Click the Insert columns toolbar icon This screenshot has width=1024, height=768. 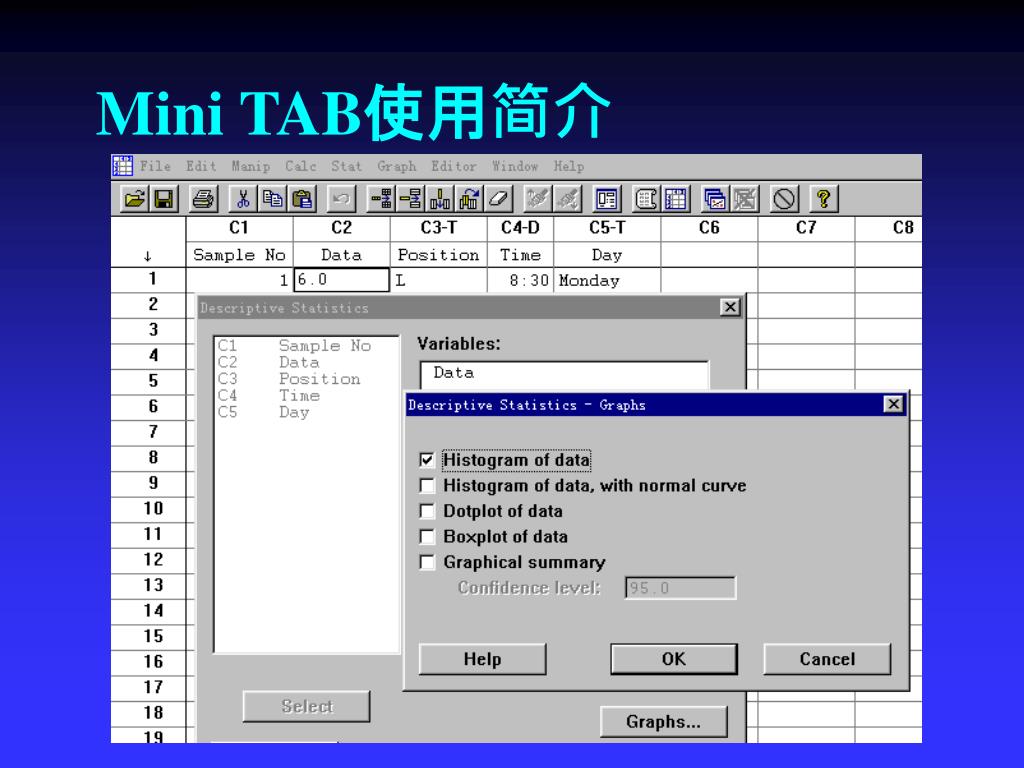(x=440, y=199)
